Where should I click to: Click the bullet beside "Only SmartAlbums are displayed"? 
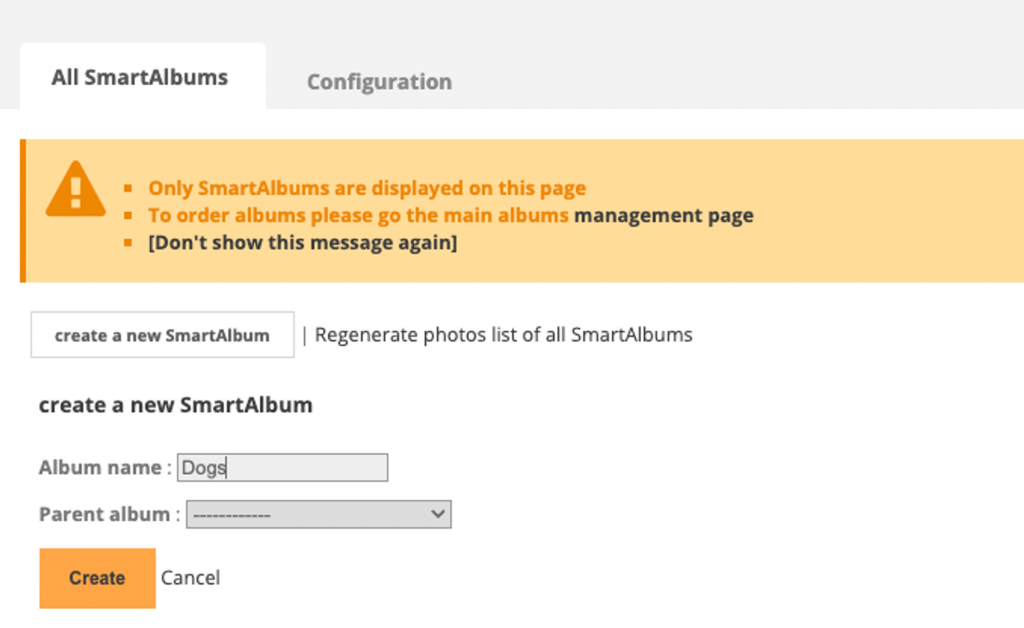pyautogui.click(x=128, y=188)
